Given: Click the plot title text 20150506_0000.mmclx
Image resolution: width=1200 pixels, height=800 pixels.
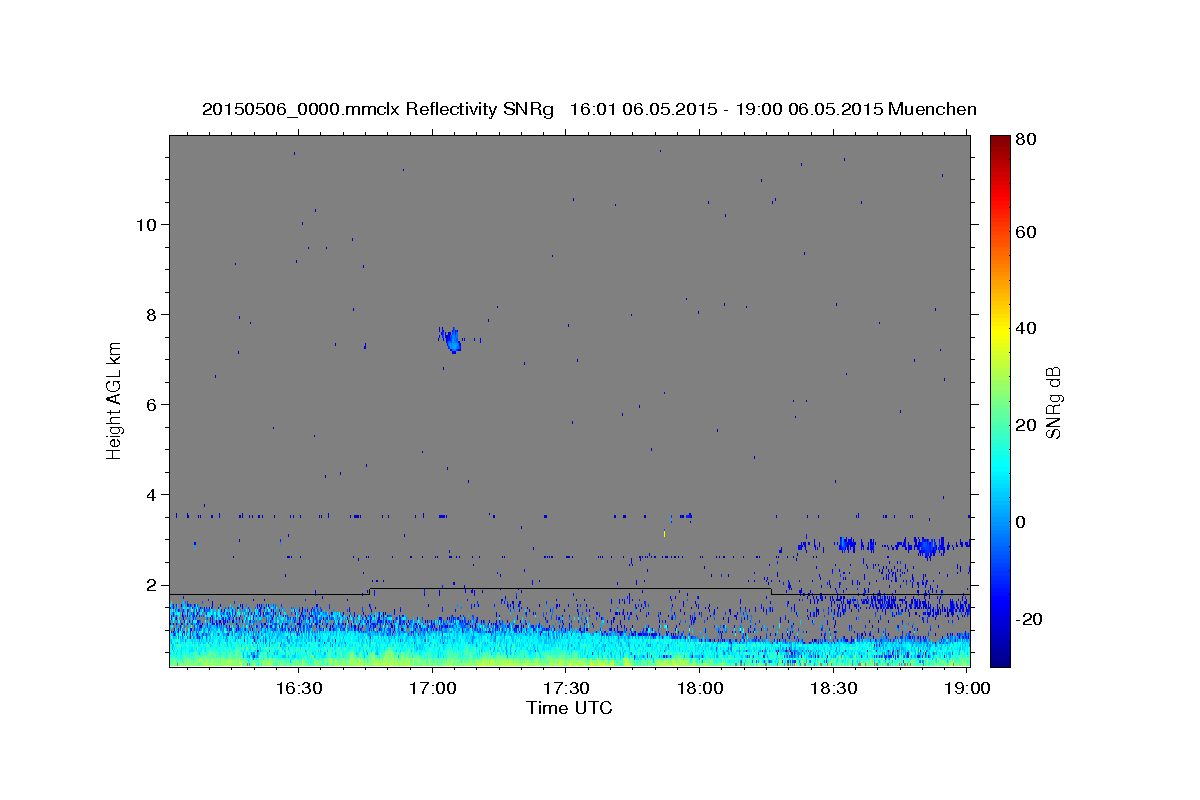Looking at the screenshot, I should tap(301, 109).
